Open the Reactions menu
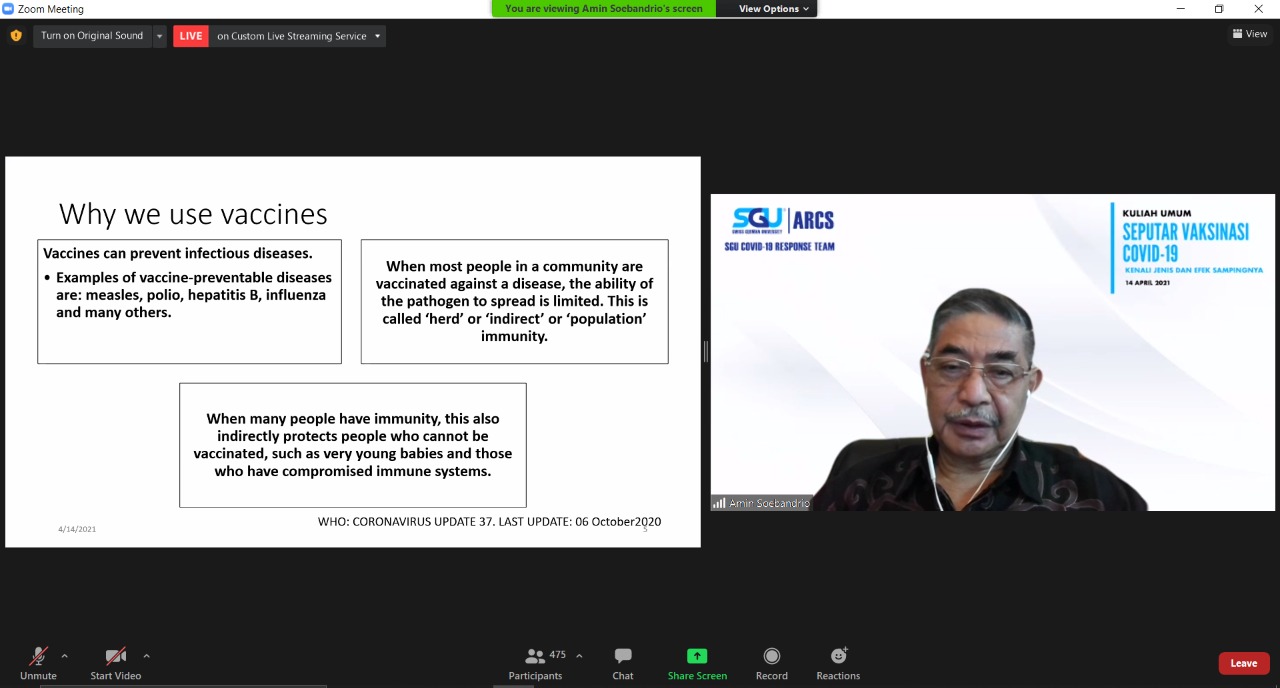This screenshot has height=688, width=1280. (838, 657)
